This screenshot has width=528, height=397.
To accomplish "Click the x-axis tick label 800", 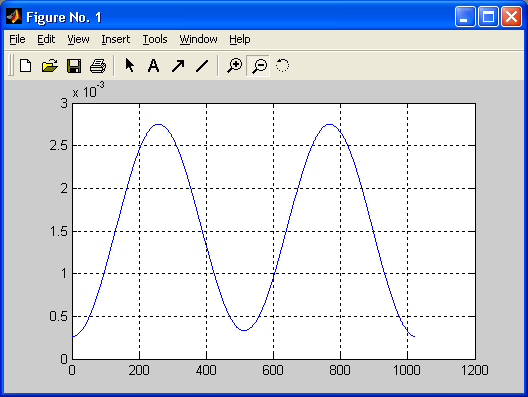I will pos(340,370).
